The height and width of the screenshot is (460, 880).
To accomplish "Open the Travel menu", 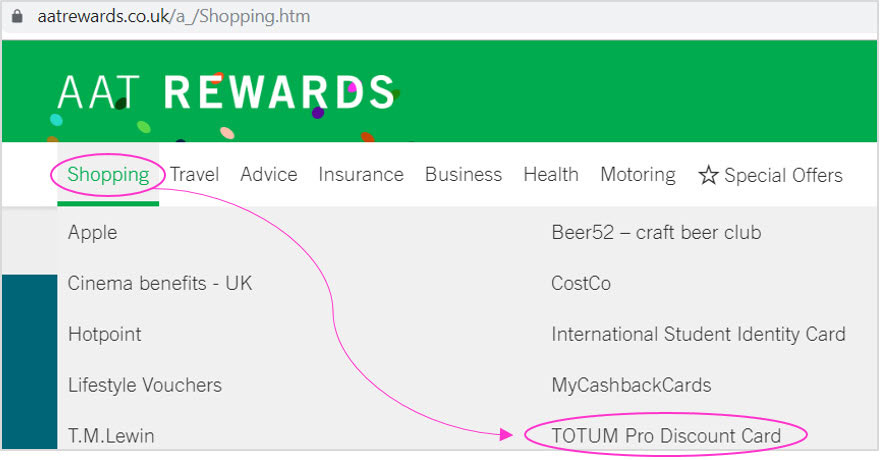I will tap(194, 174).
